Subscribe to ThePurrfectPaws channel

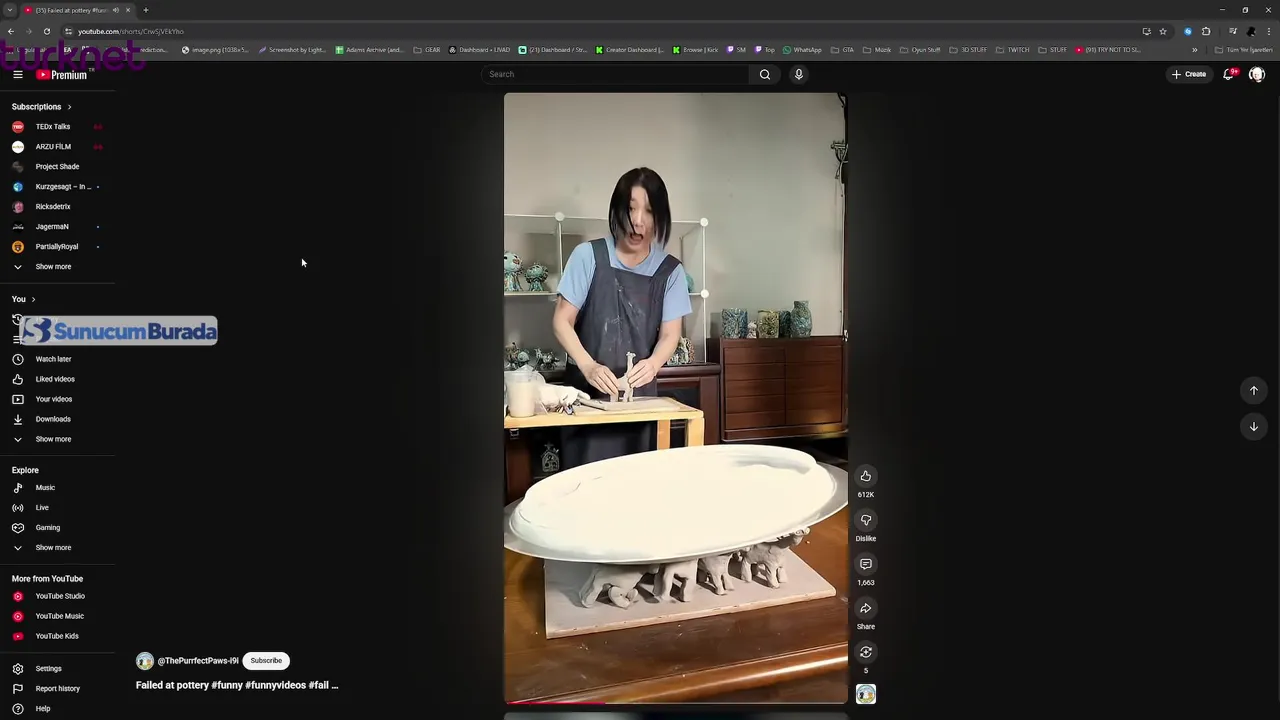266,661
